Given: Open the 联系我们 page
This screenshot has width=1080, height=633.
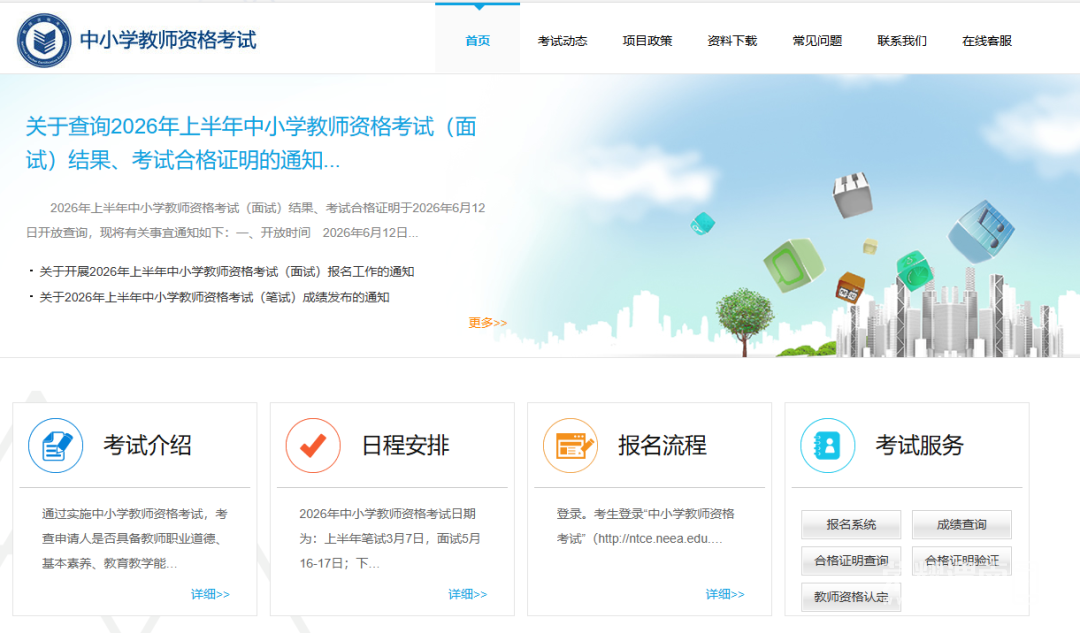Looking at the screenshot, I should point(902,41).
